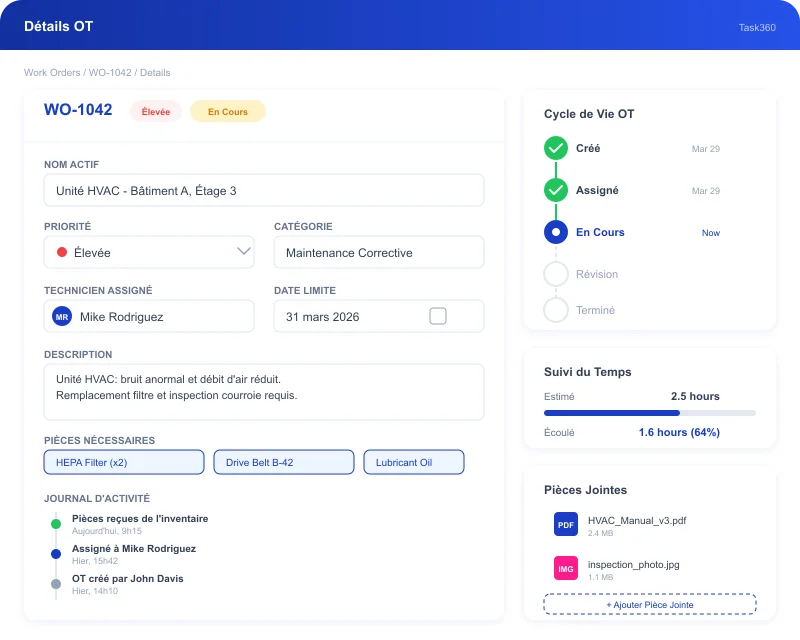Click the red priority dot showing Élevée
Viewport: 800px width, 640px height.
click(60, 252)
